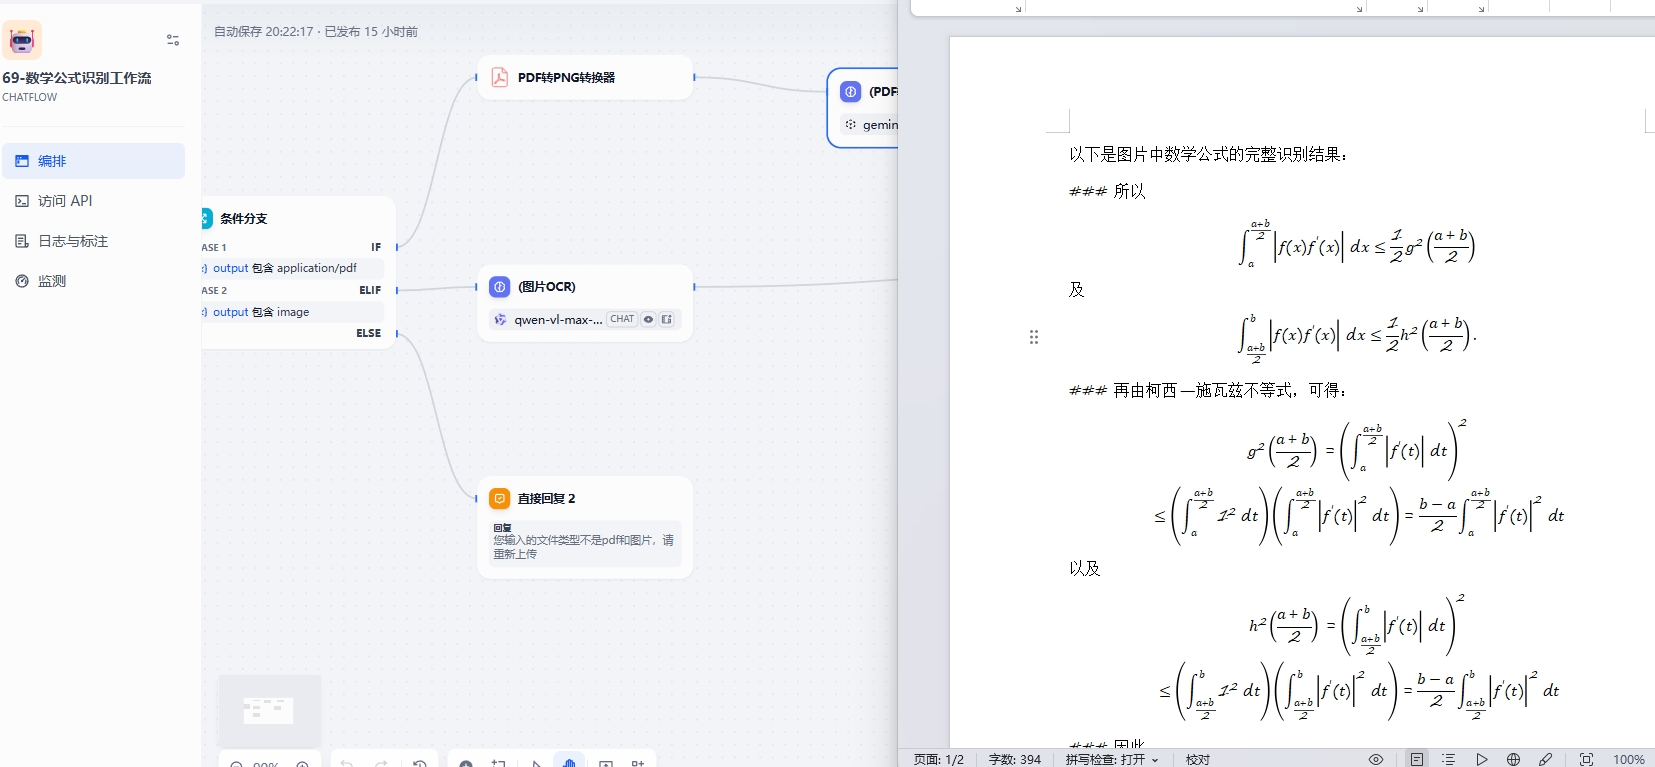Image resolution: width=1655 pixels, height=767 pixels.
Task: Click the gemini model row in PDF node
Action: pyautogui.click(x=870, y=125)
